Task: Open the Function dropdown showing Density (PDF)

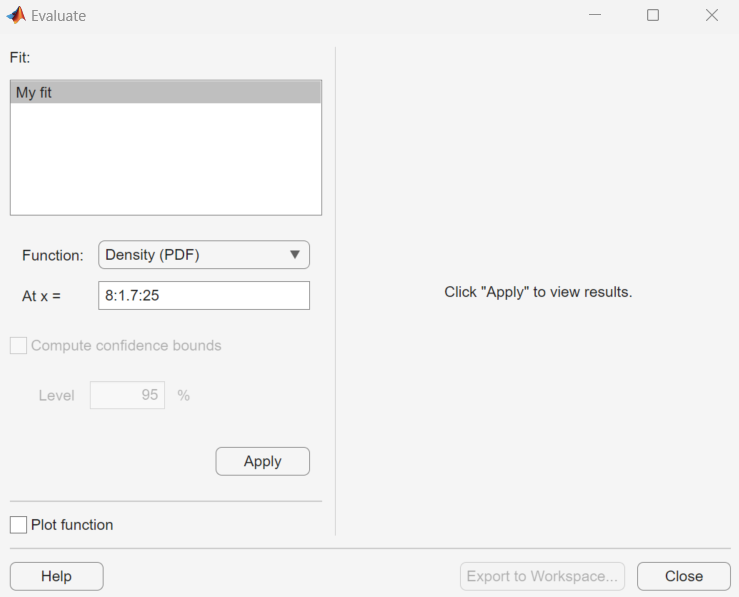Action: [204, 255]
